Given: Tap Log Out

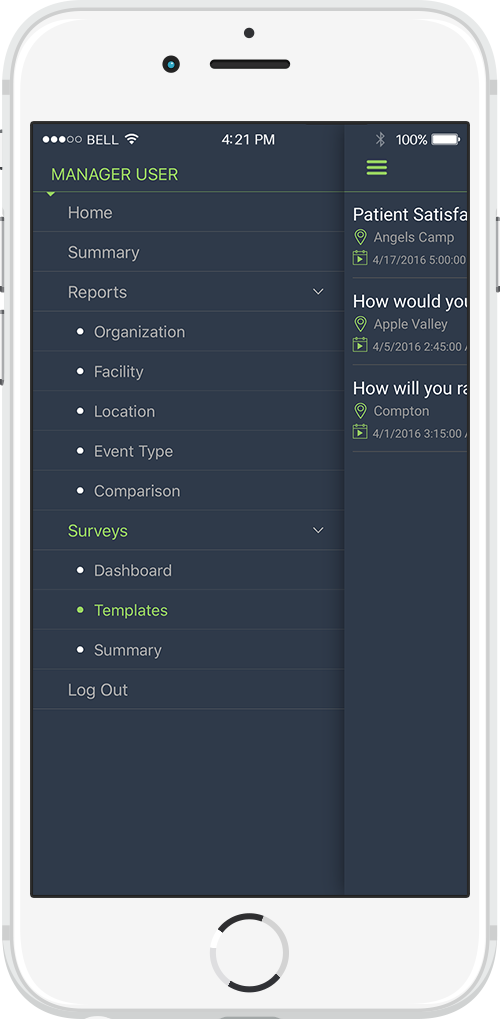Looking at the screenshot, I should [x=189, y=690].
